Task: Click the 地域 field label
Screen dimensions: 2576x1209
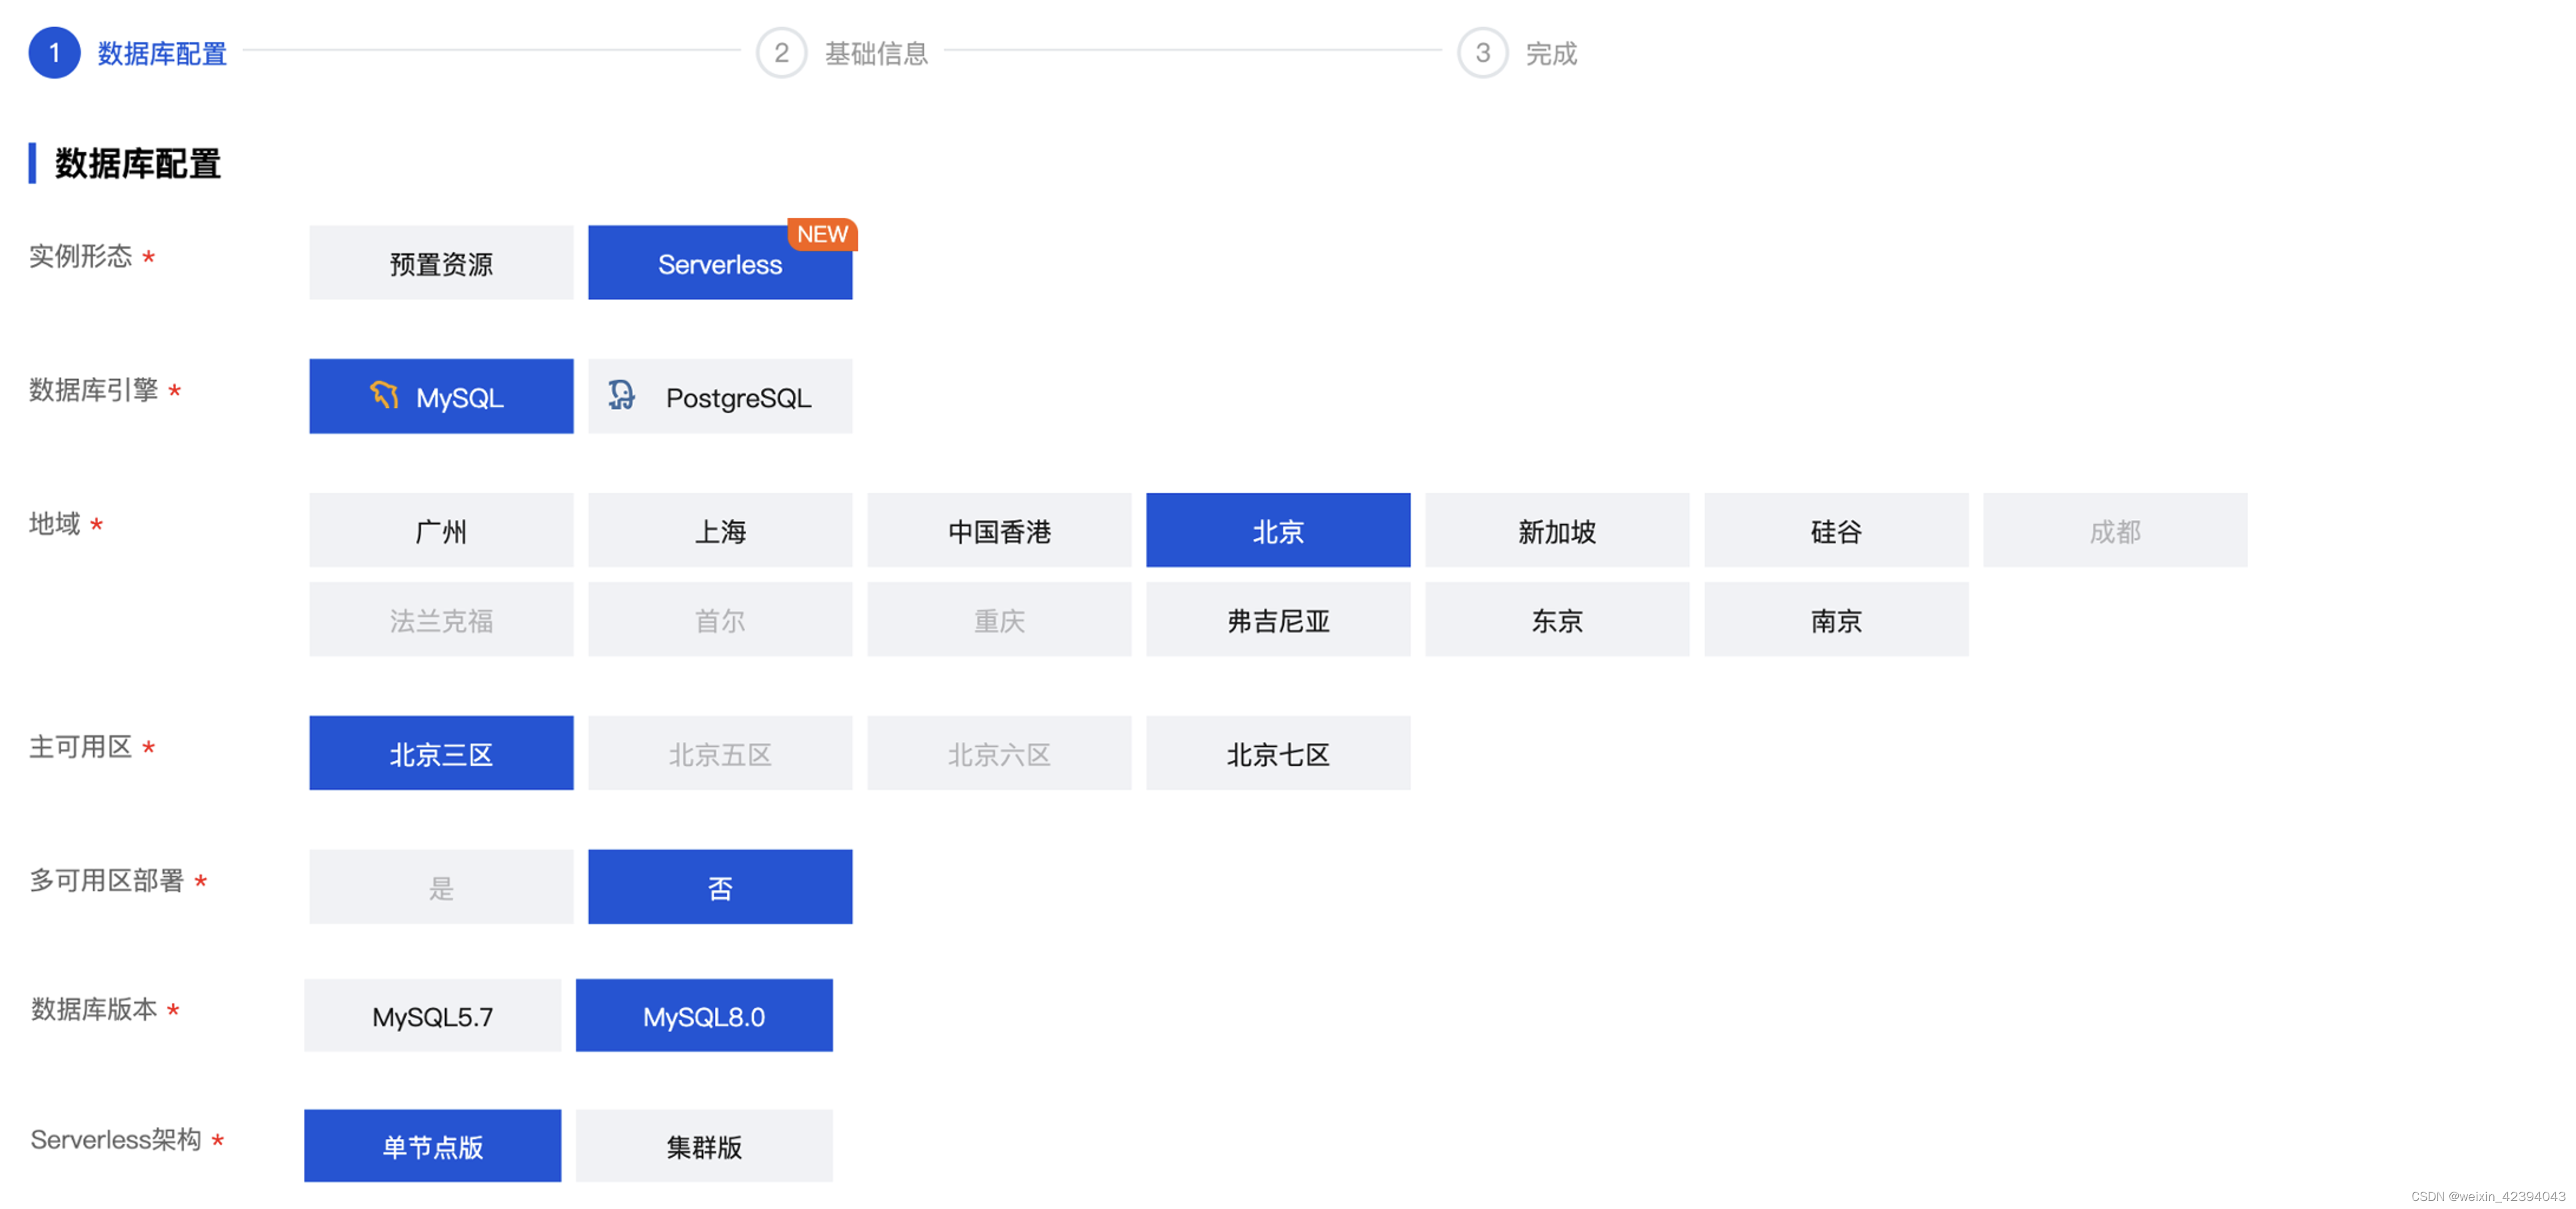Action: [54, 524]
